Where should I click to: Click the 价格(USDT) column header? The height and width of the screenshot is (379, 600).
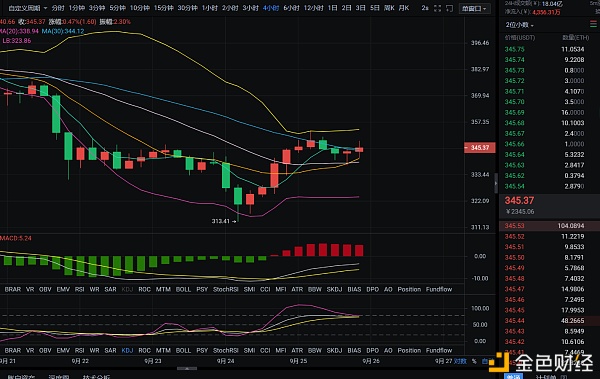point(520,38)
